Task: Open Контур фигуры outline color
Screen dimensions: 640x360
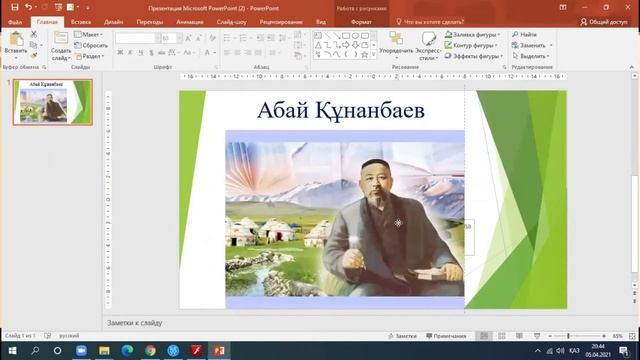Action: pos(471,45)
